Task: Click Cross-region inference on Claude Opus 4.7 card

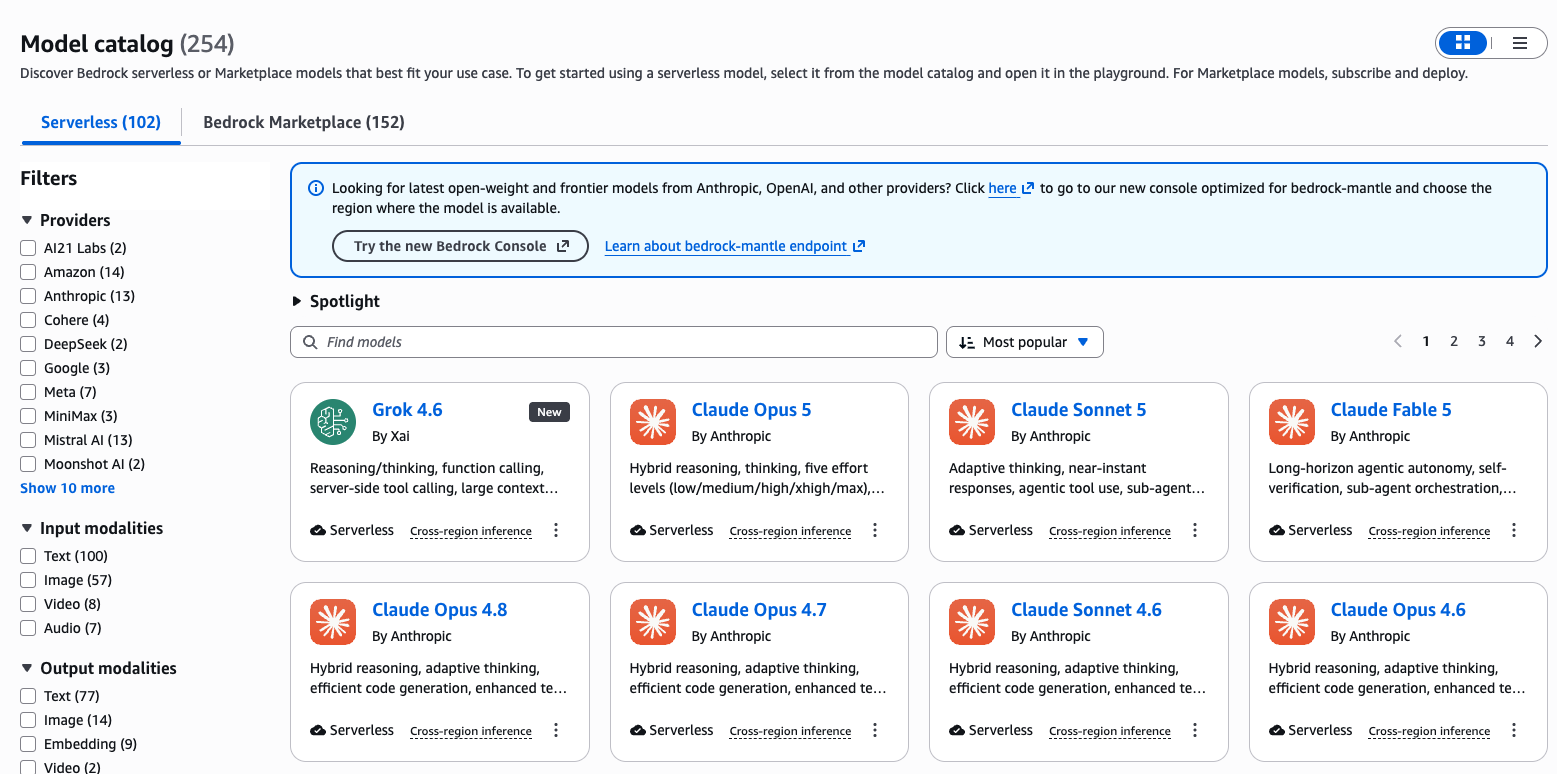Action: (x=790, y=731)
